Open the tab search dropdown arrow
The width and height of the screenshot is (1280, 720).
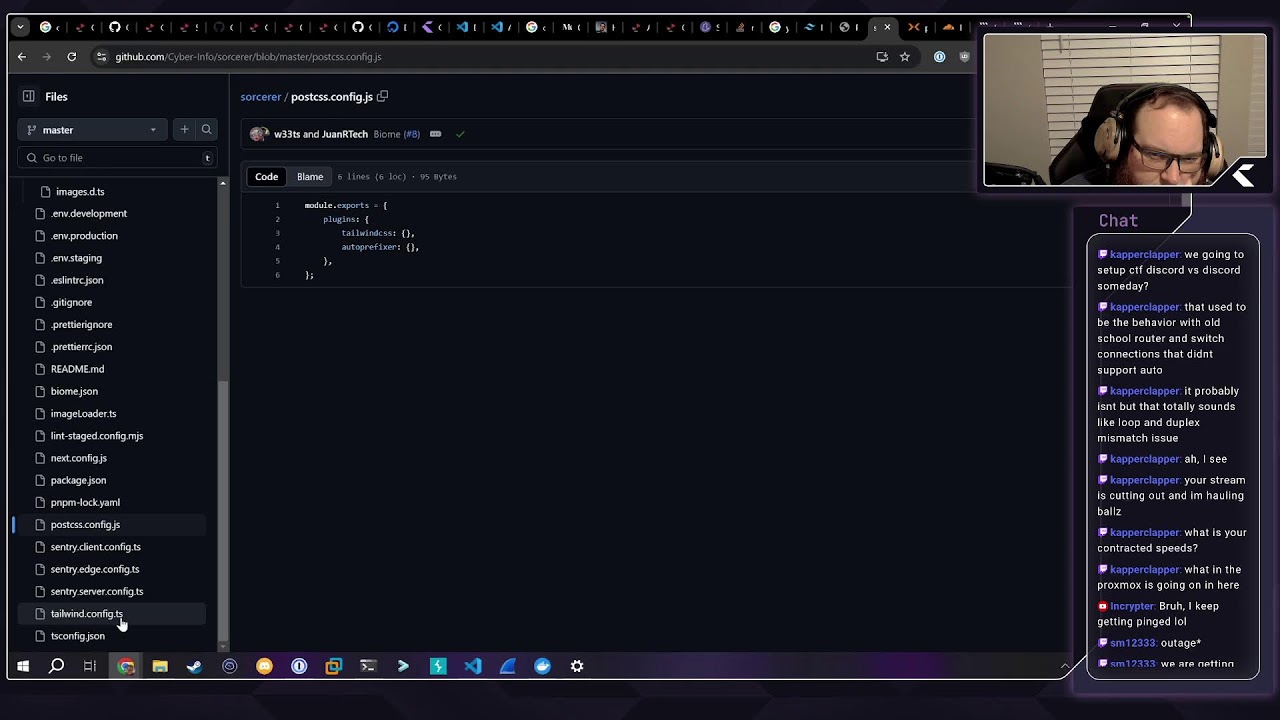22,27
